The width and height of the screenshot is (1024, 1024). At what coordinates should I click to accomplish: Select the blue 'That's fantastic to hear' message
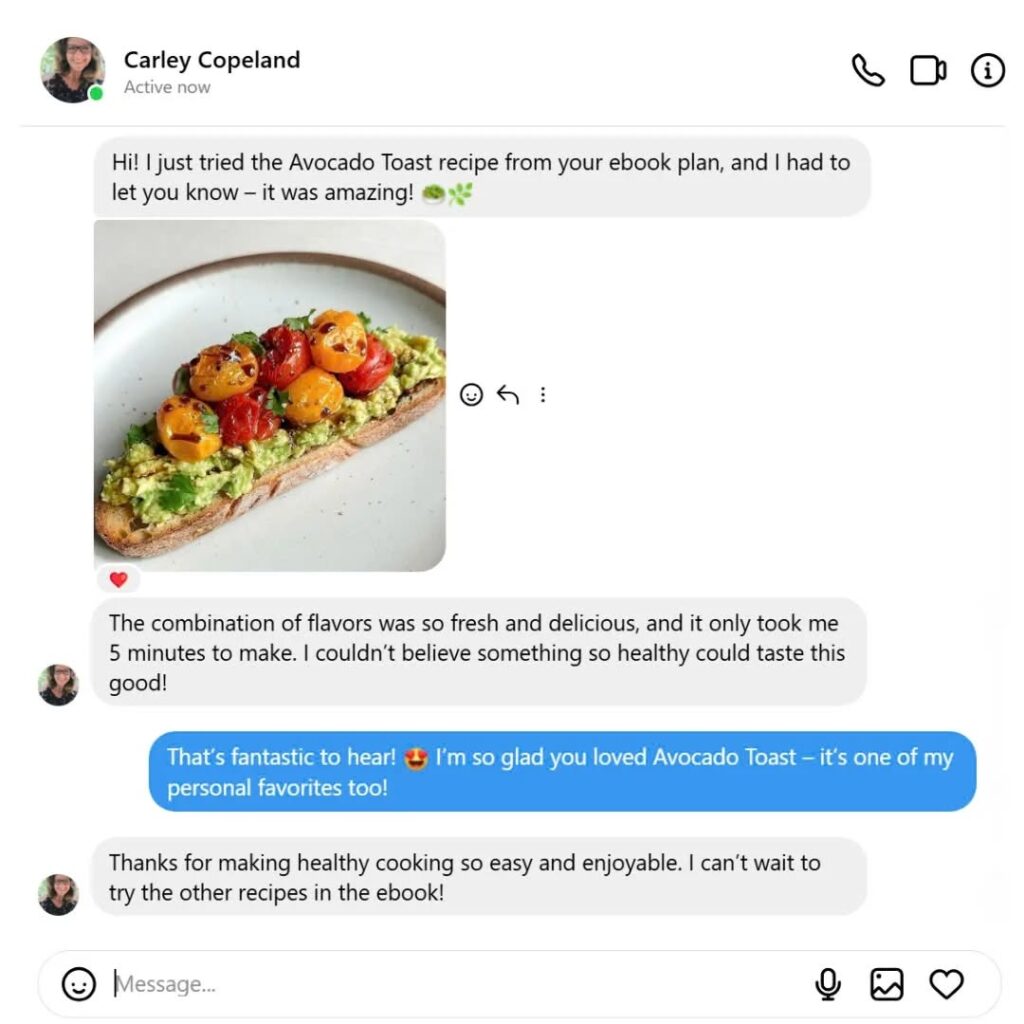pyautogui.click(x=562, y=771)
